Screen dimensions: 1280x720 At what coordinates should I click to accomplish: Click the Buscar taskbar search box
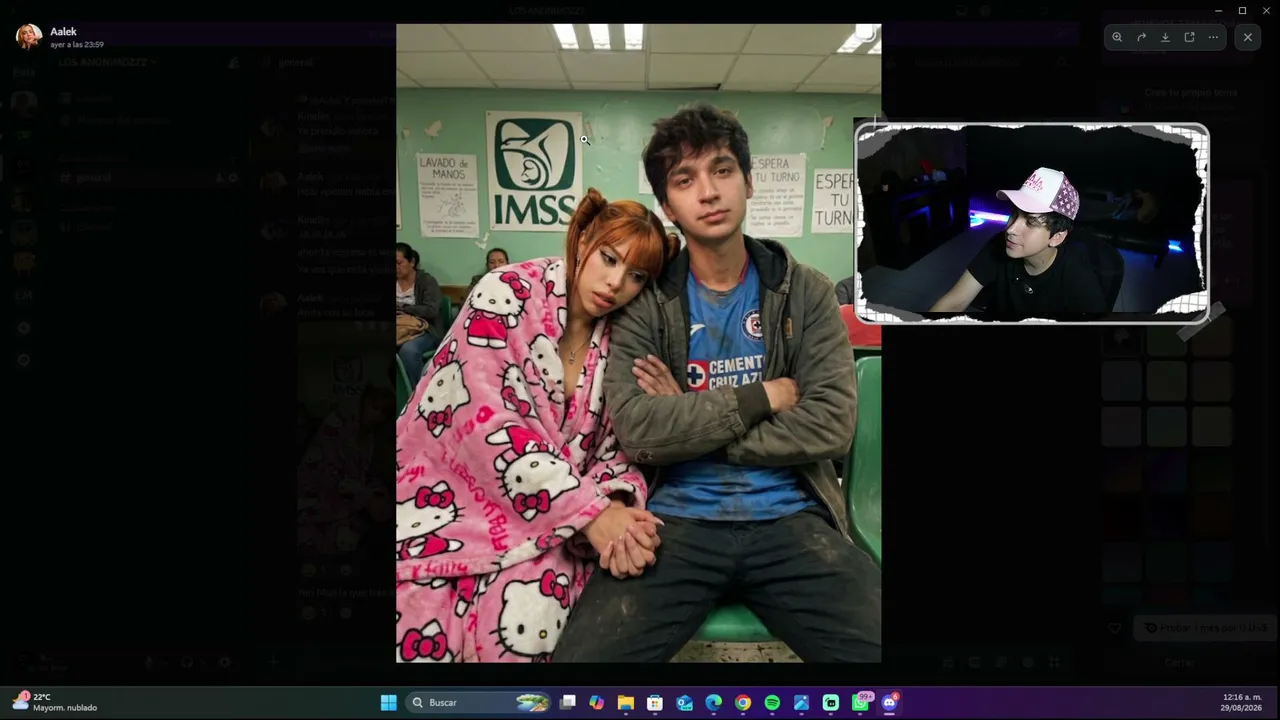point(480,703)
